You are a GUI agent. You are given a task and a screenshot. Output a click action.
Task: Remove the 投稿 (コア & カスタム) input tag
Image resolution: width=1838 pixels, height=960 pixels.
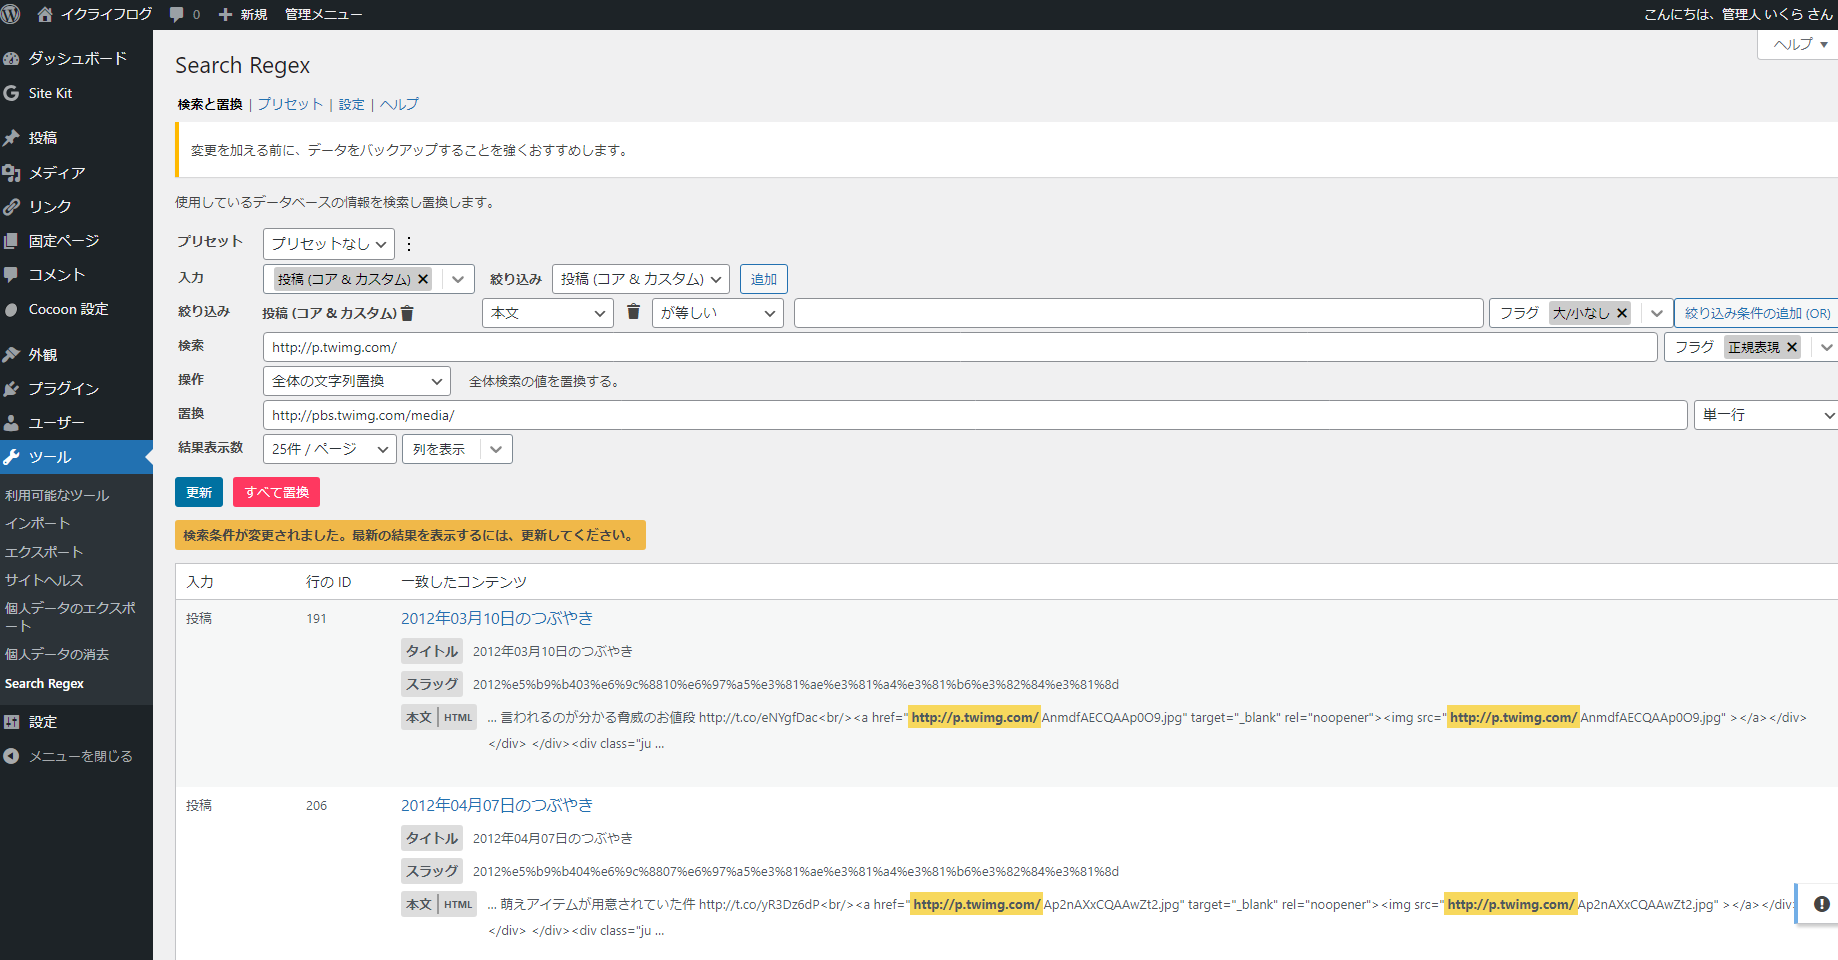click(423, 279)
